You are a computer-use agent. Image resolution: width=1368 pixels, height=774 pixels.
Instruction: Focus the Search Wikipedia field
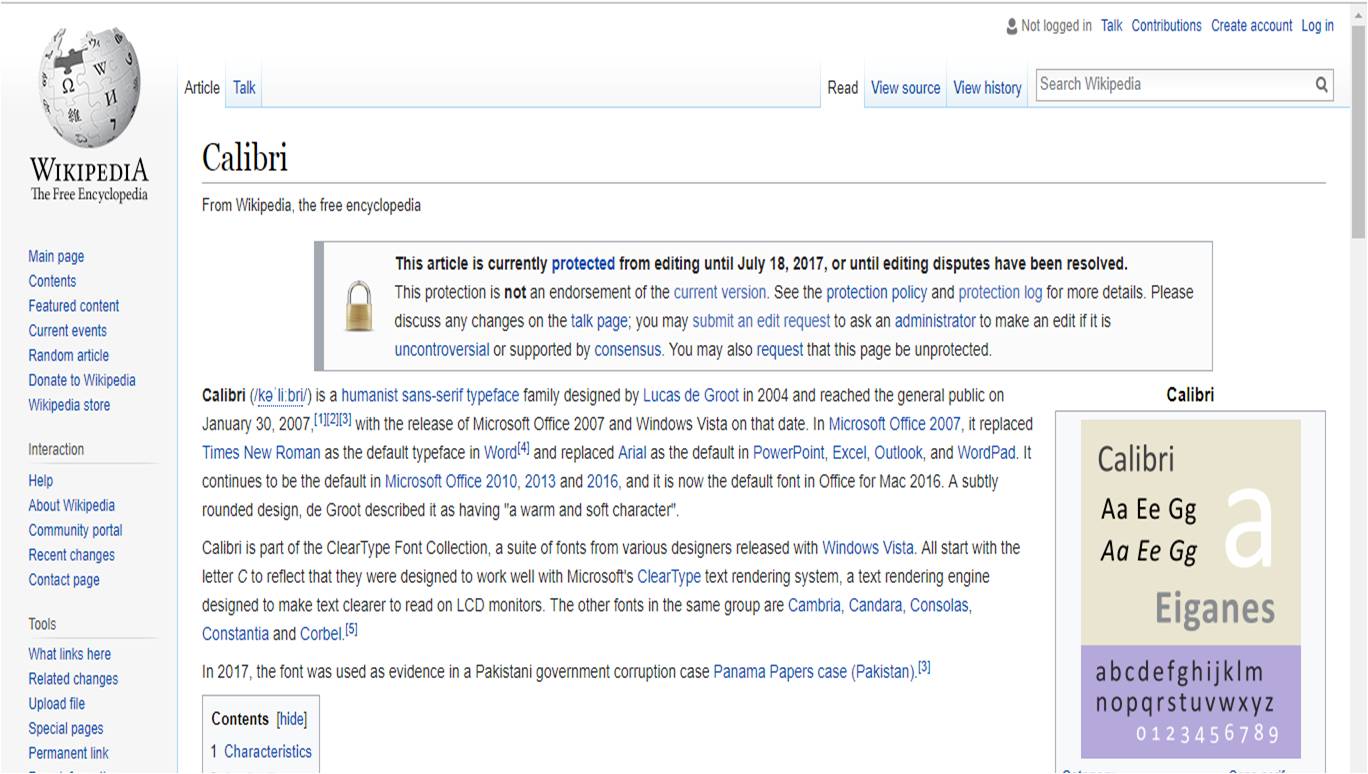pyautogui.click(x=1173, y=84)
